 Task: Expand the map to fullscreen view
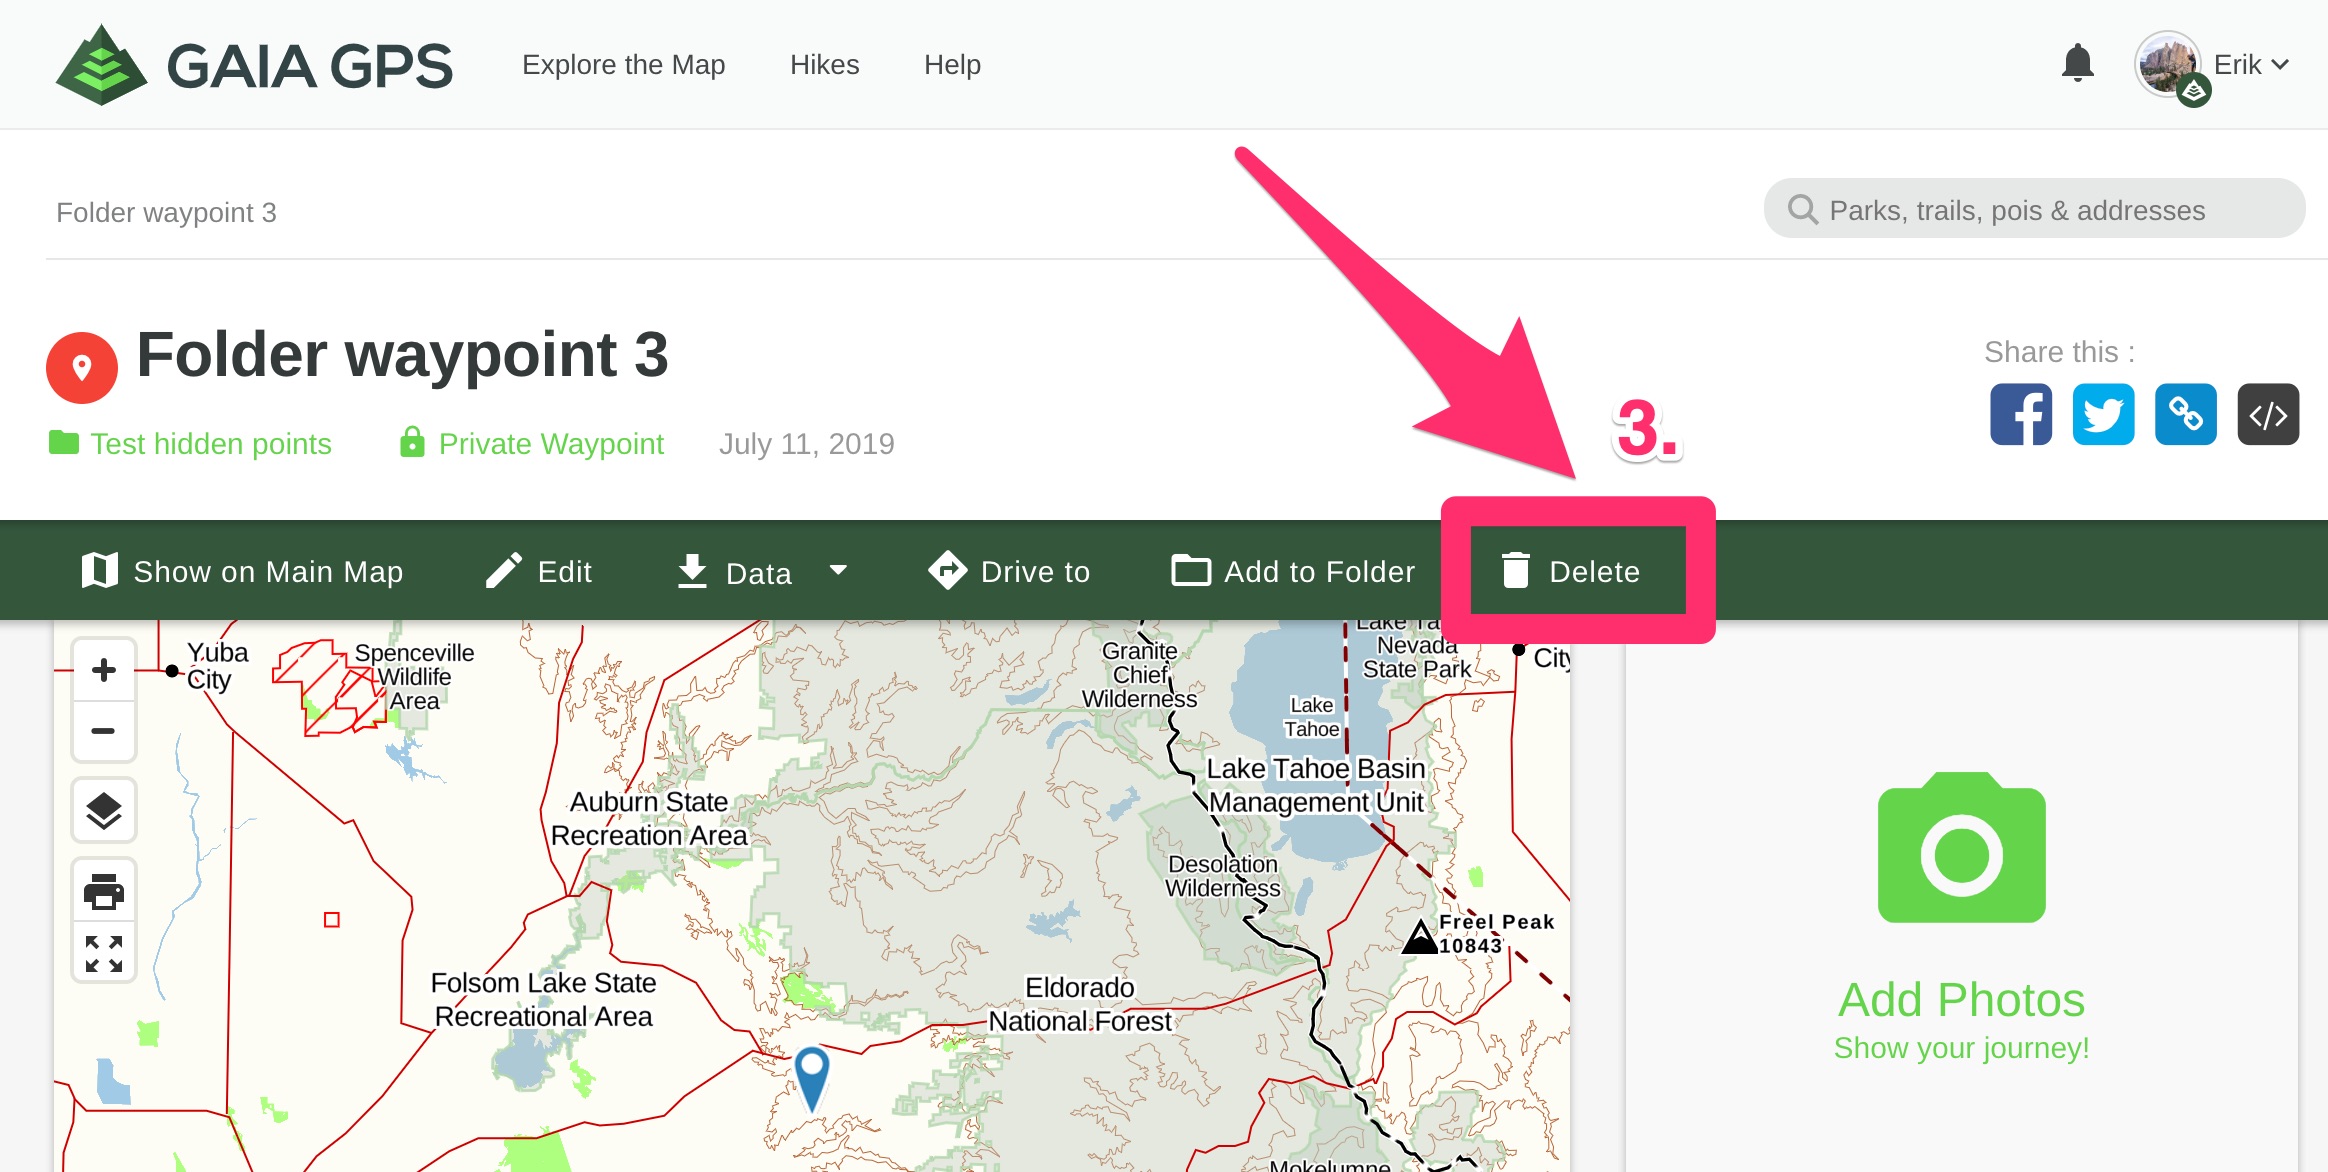pos(103,952)
